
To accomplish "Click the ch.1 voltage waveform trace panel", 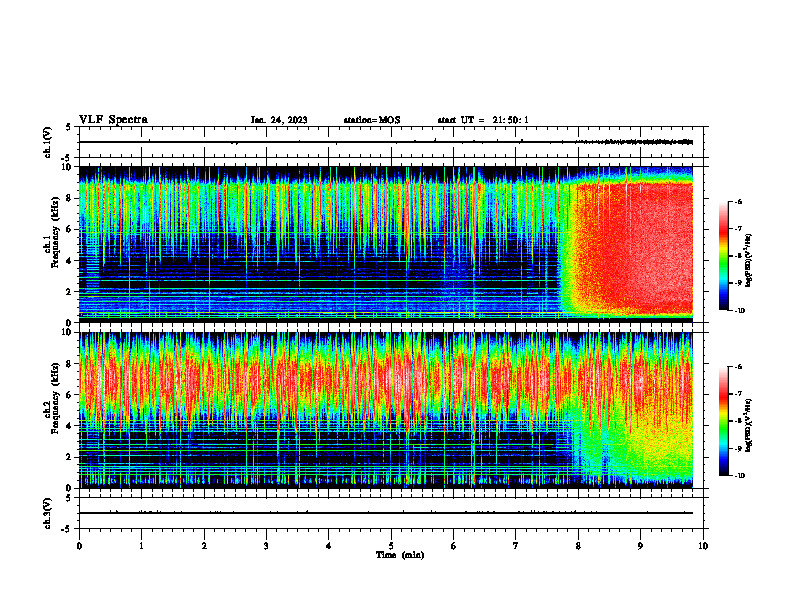I will tap(391, 142).
